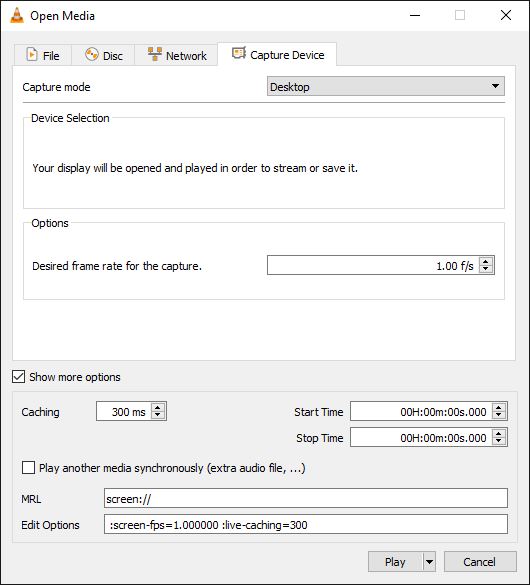Decrease Start Time with down arrow
This screenshot has width=530, height=585.
(499, 415)
